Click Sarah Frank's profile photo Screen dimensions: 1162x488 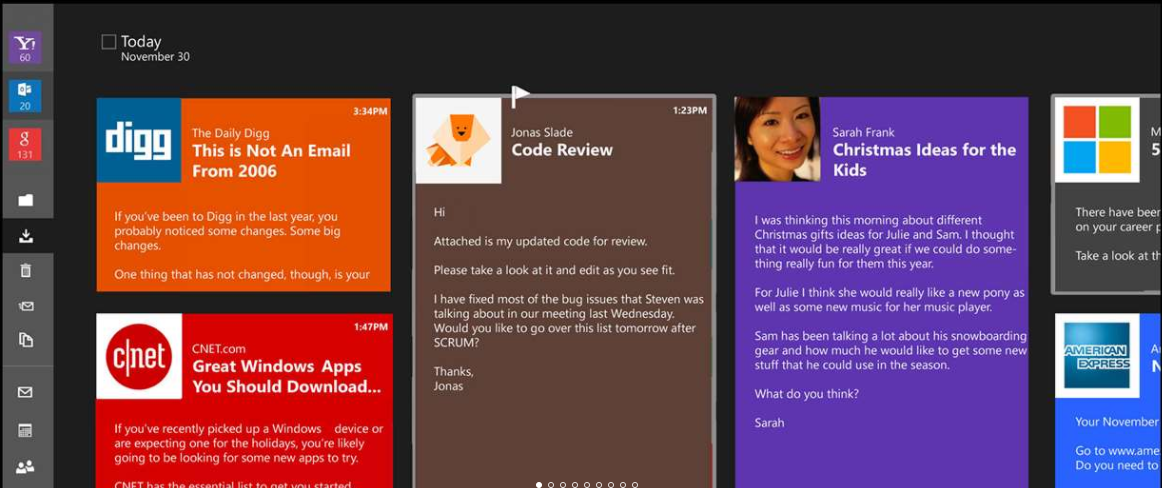(x=777, y=139)
